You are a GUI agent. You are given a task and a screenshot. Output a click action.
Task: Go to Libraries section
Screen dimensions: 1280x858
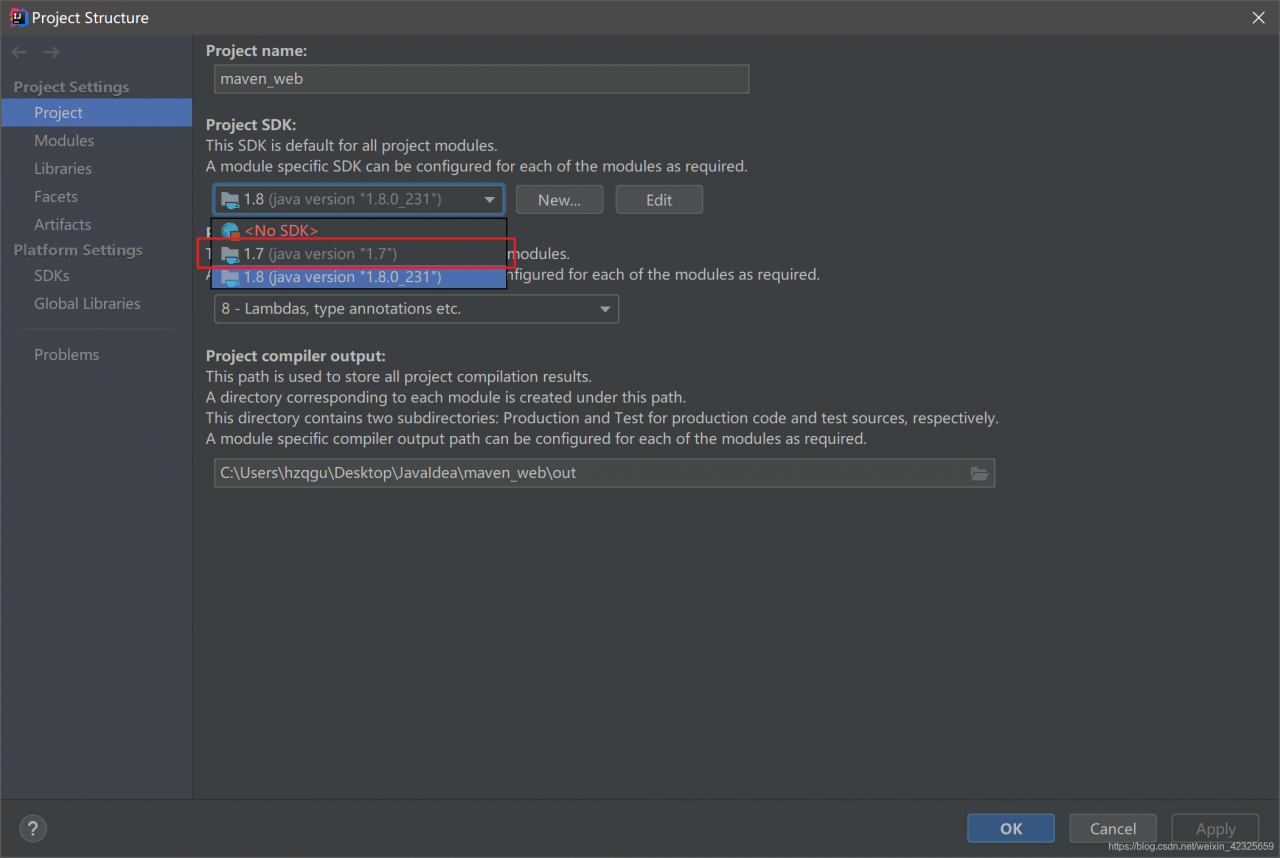click(x=63, y=169)
